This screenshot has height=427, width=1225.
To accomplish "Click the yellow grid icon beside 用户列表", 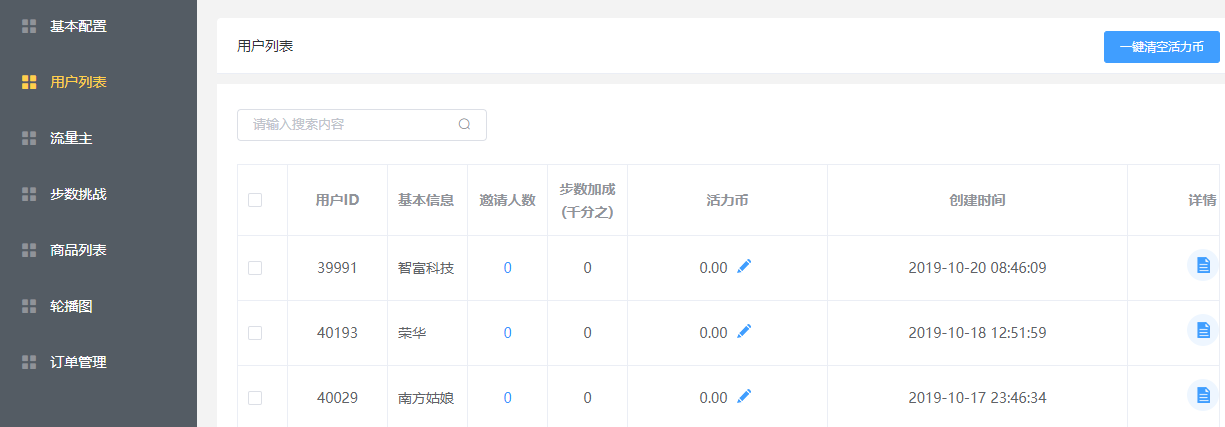I will click(x=29, y=82).
